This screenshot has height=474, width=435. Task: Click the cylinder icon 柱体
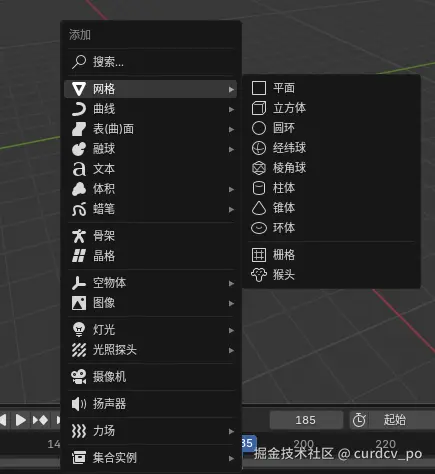[259, 188]
